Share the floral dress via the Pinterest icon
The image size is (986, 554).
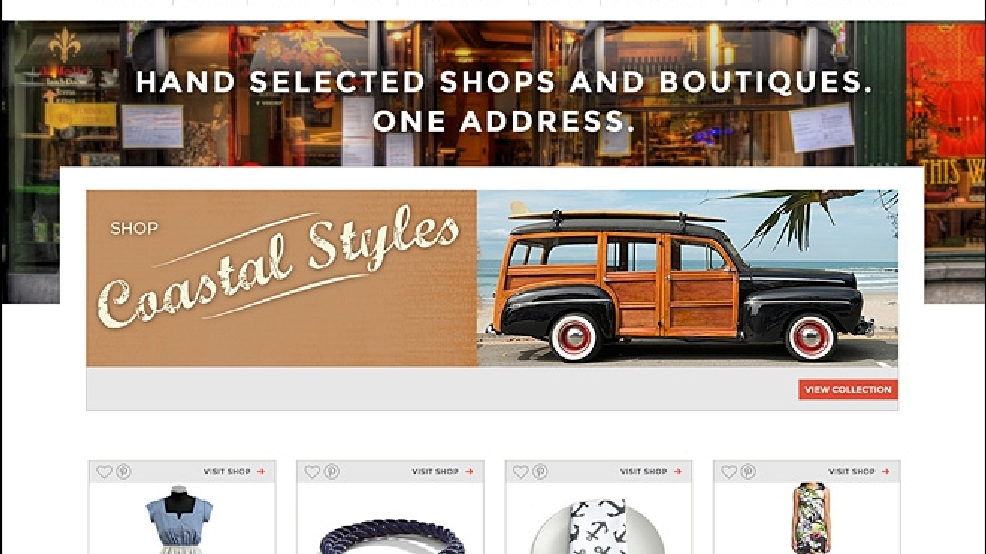coord(748,471)
